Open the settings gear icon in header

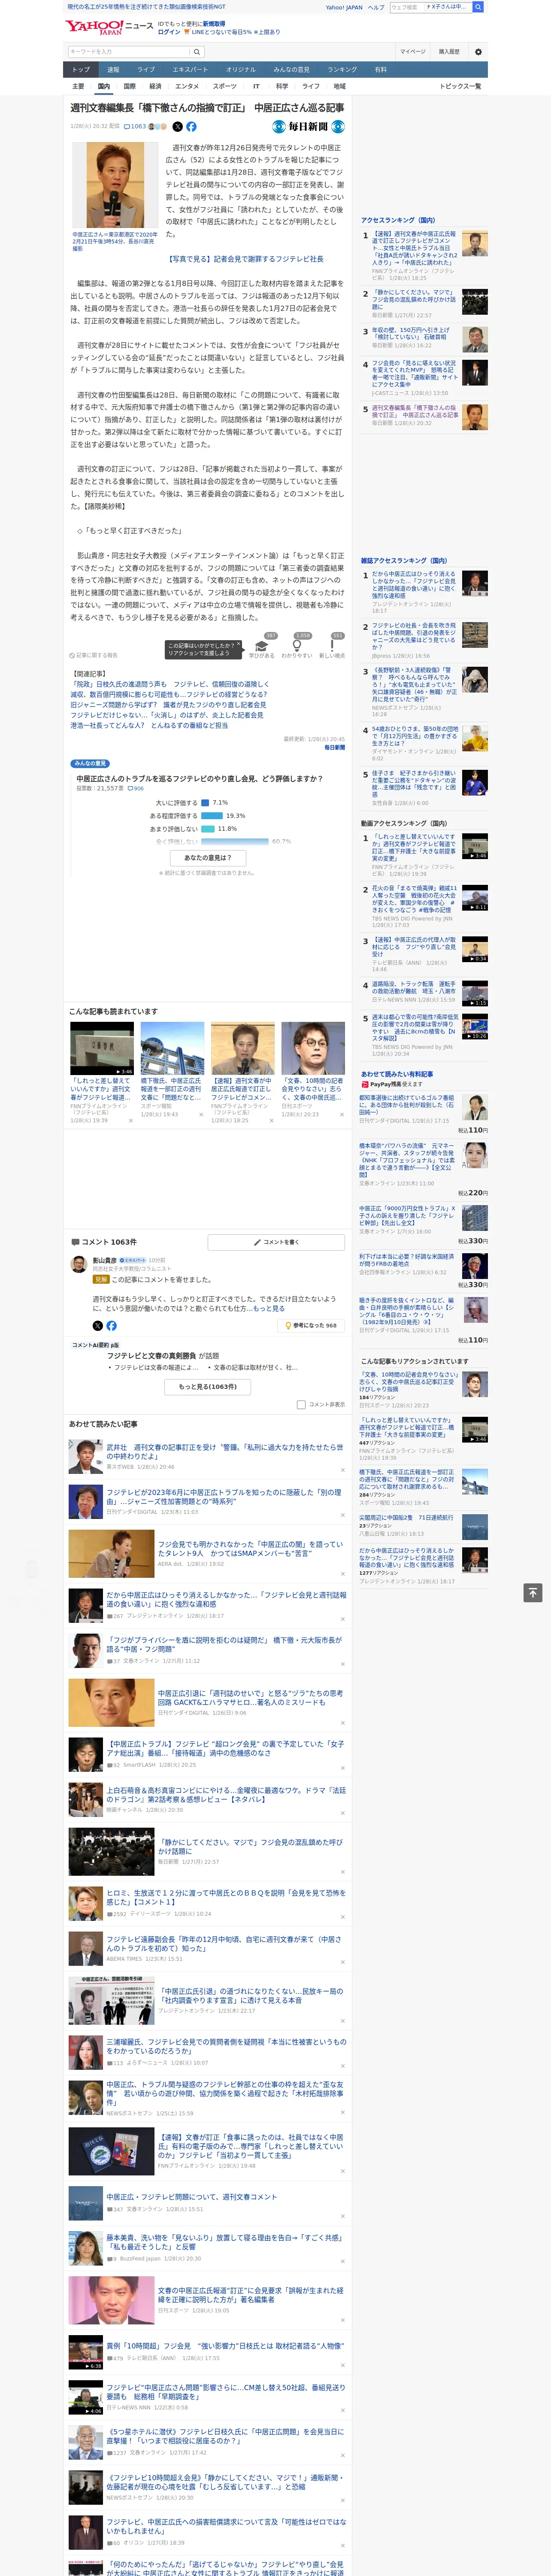point(478,52)
